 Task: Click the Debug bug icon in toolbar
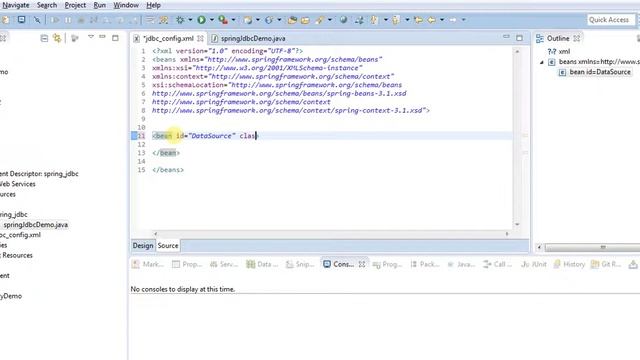[x=180, y=20]
